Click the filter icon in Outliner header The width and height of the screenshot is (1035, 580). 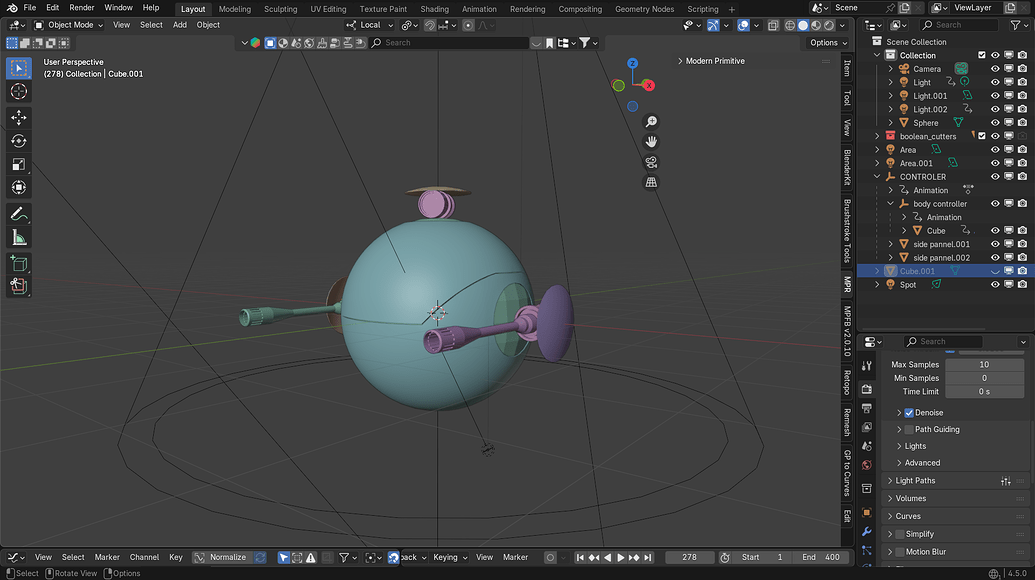click(x=1016, y=25)
